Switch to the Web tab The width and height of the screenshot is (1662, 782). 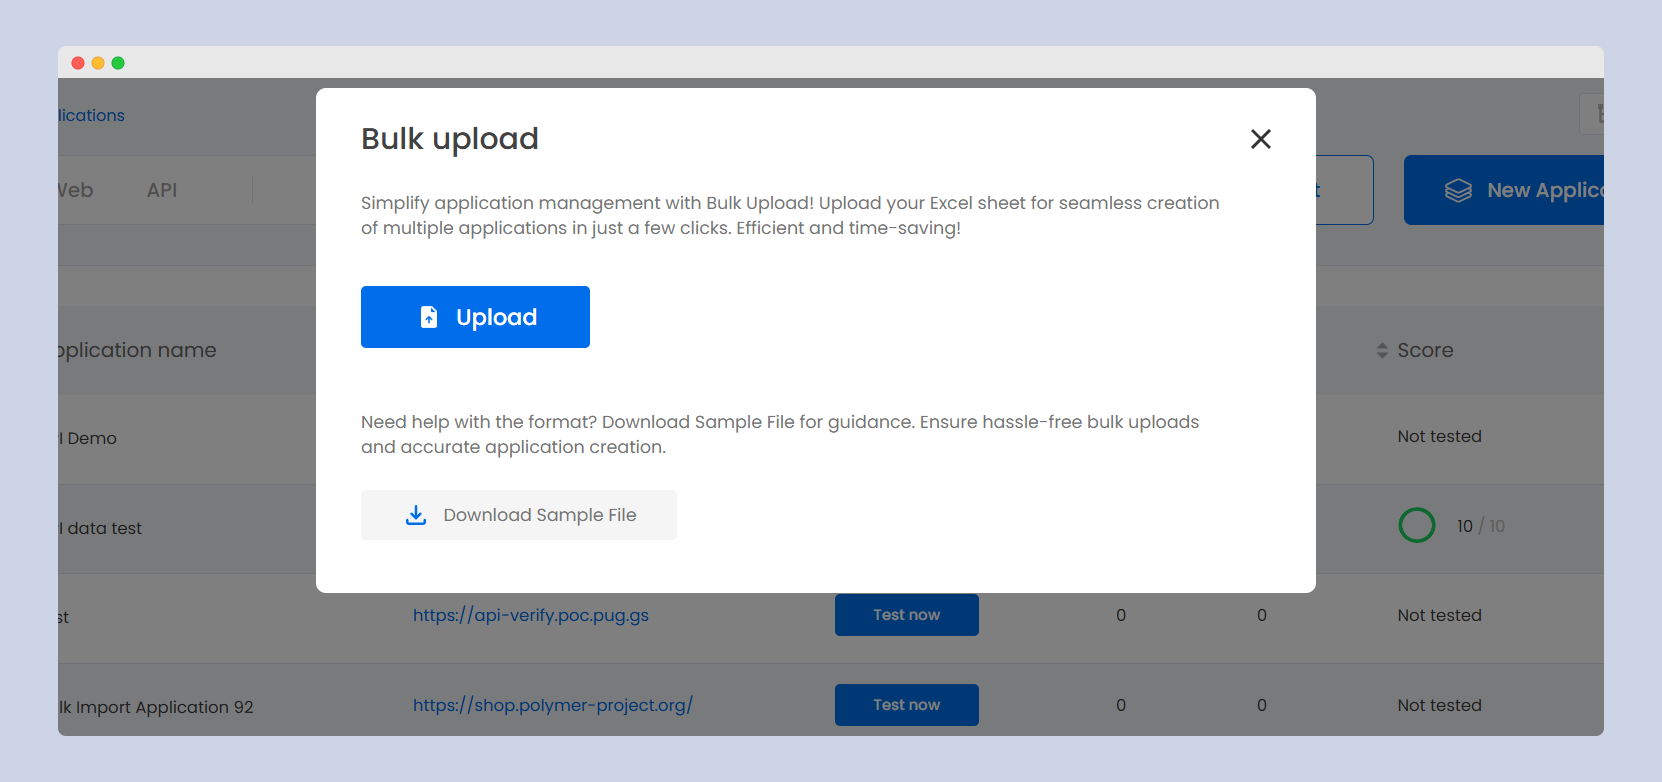point(76,190)
